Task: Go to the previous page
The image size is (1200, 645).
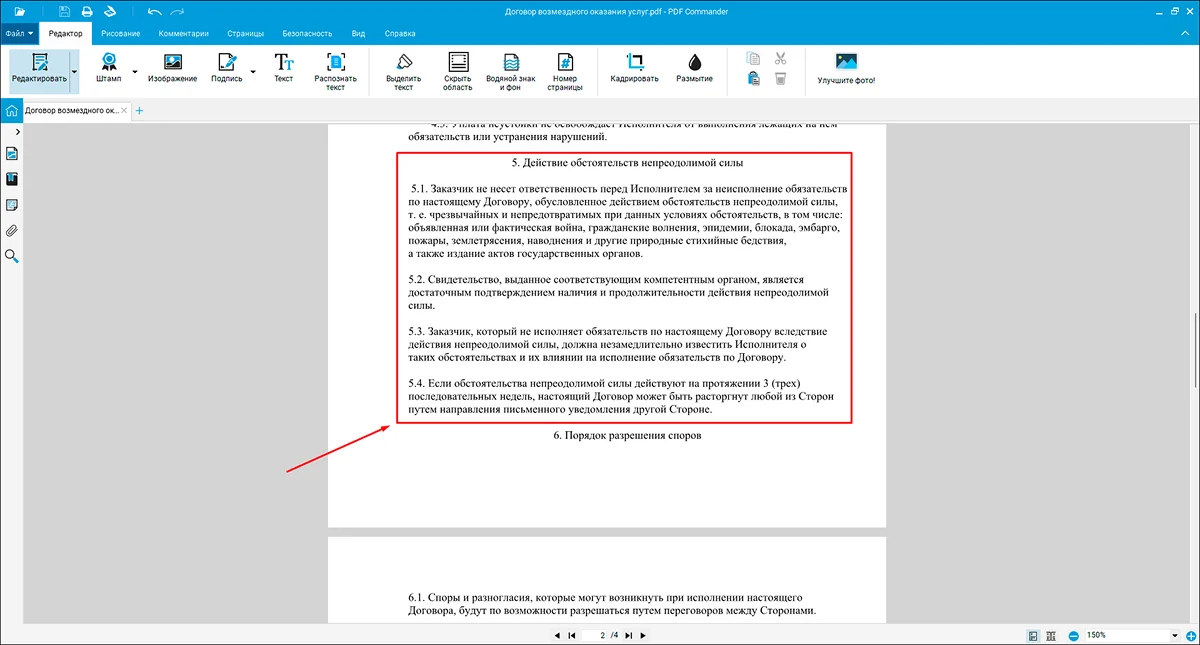Action: 557,635
